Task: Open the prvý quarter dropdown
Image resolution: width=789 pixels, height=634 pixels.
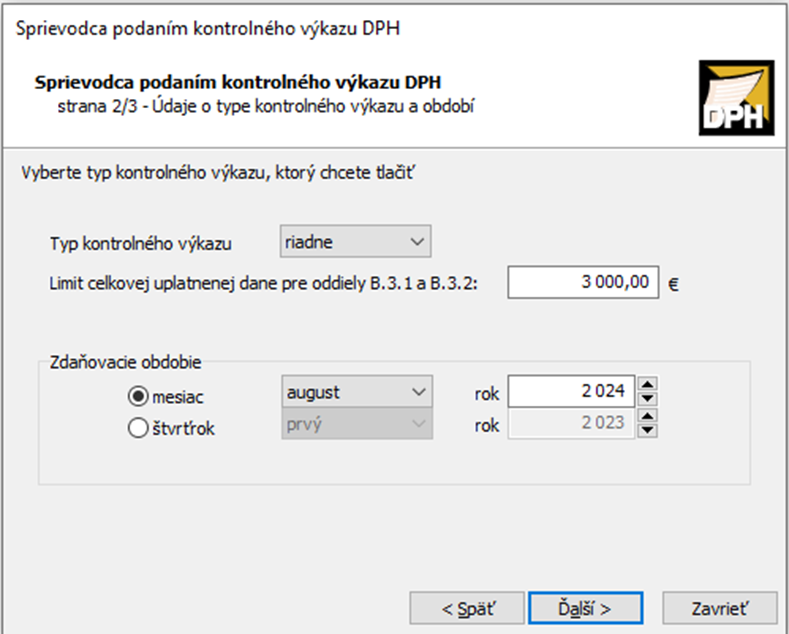Action: 355,424
